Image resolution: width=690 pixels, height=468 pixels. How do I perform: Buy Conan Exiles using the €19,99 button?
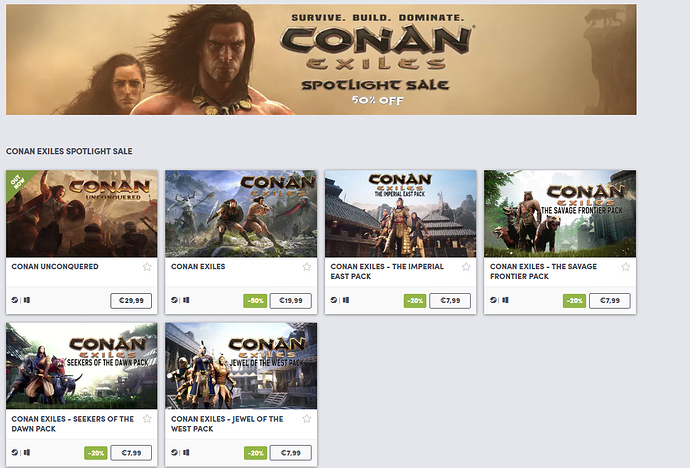[x=290, y=300]
